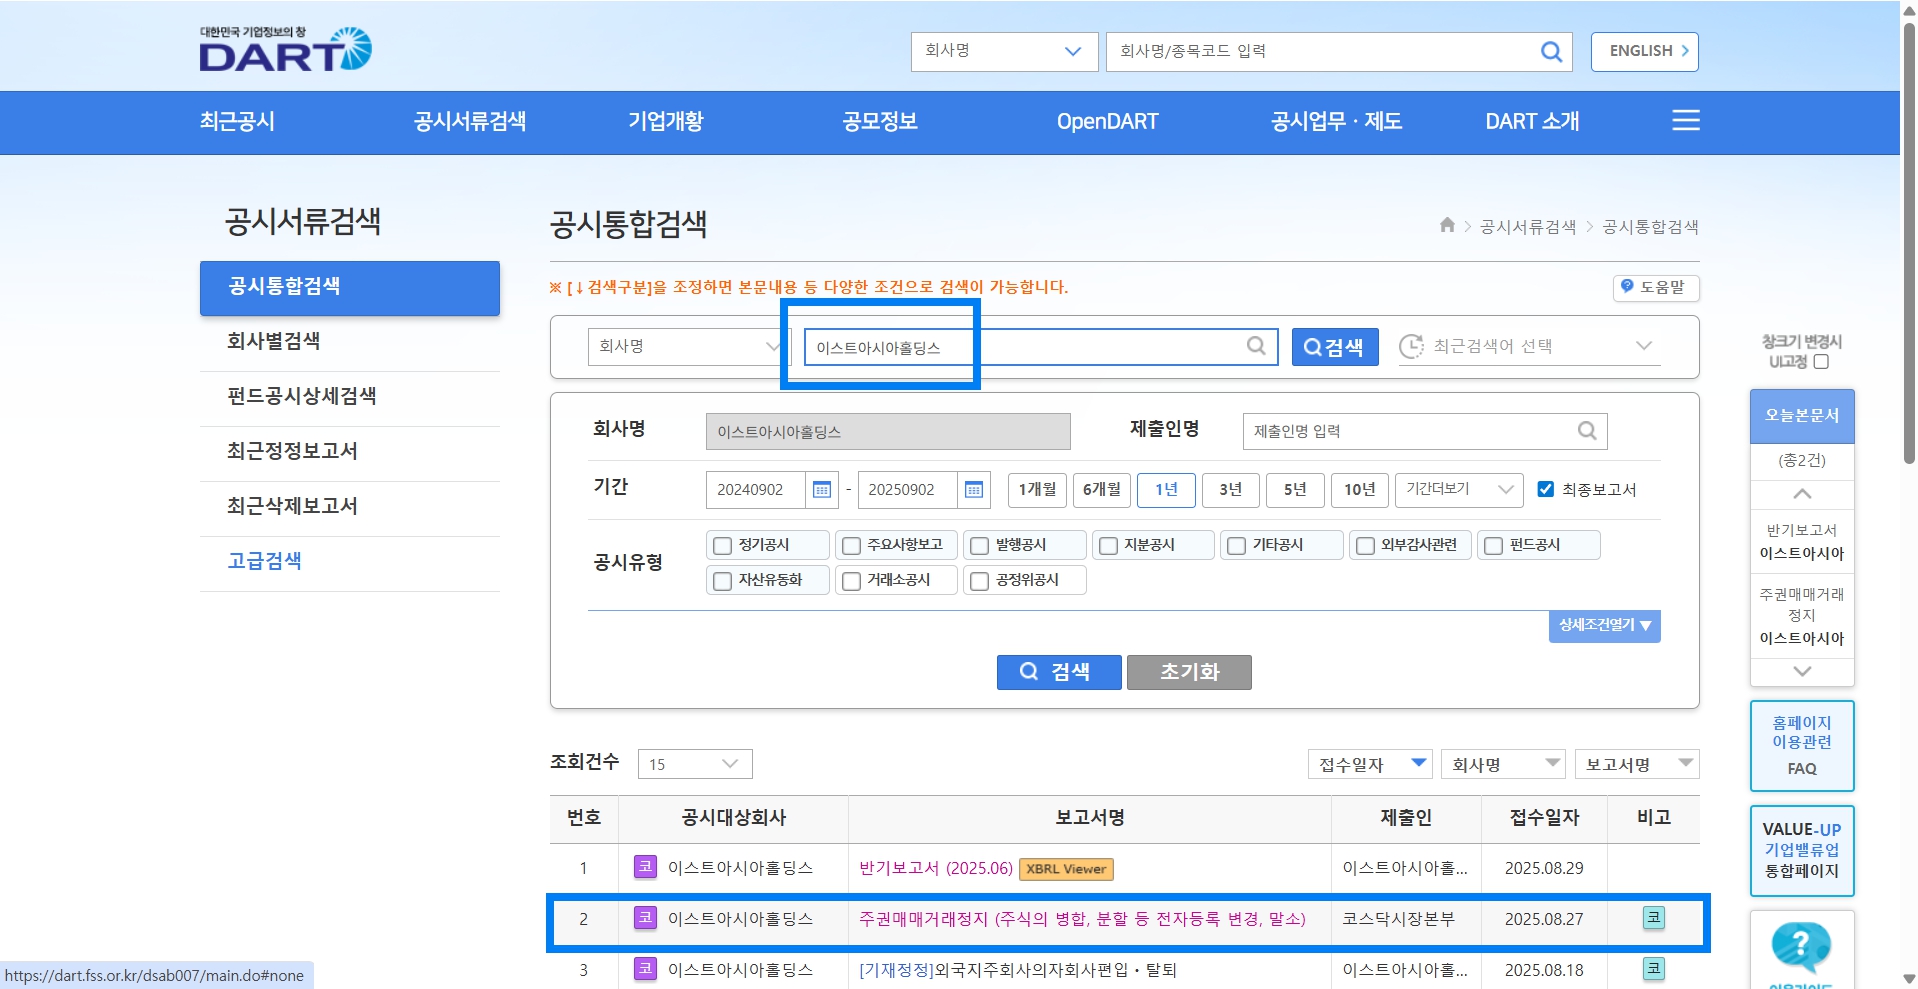Open VALUE-UP 기업밸류업 통합페이지 banner

pos(1802,850)
